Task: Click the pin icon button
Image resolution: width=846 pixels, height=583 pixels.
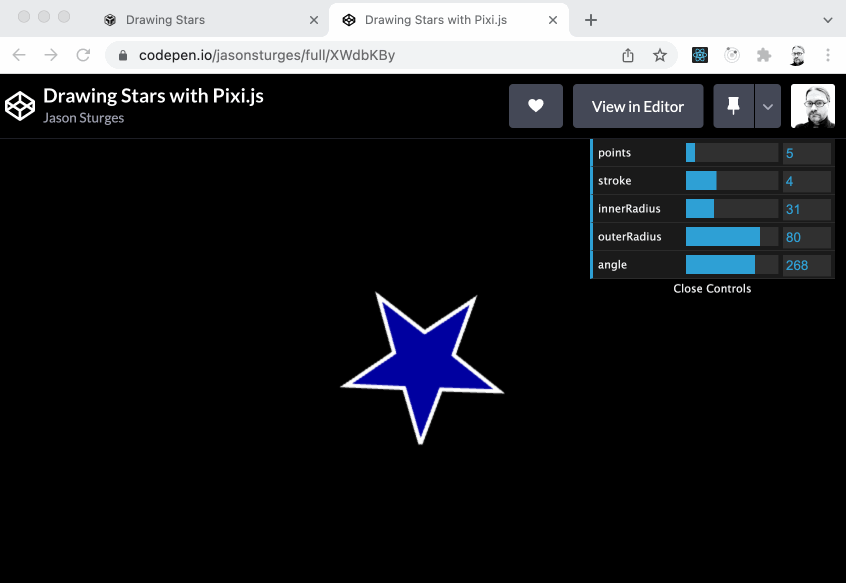Action: 731,106
